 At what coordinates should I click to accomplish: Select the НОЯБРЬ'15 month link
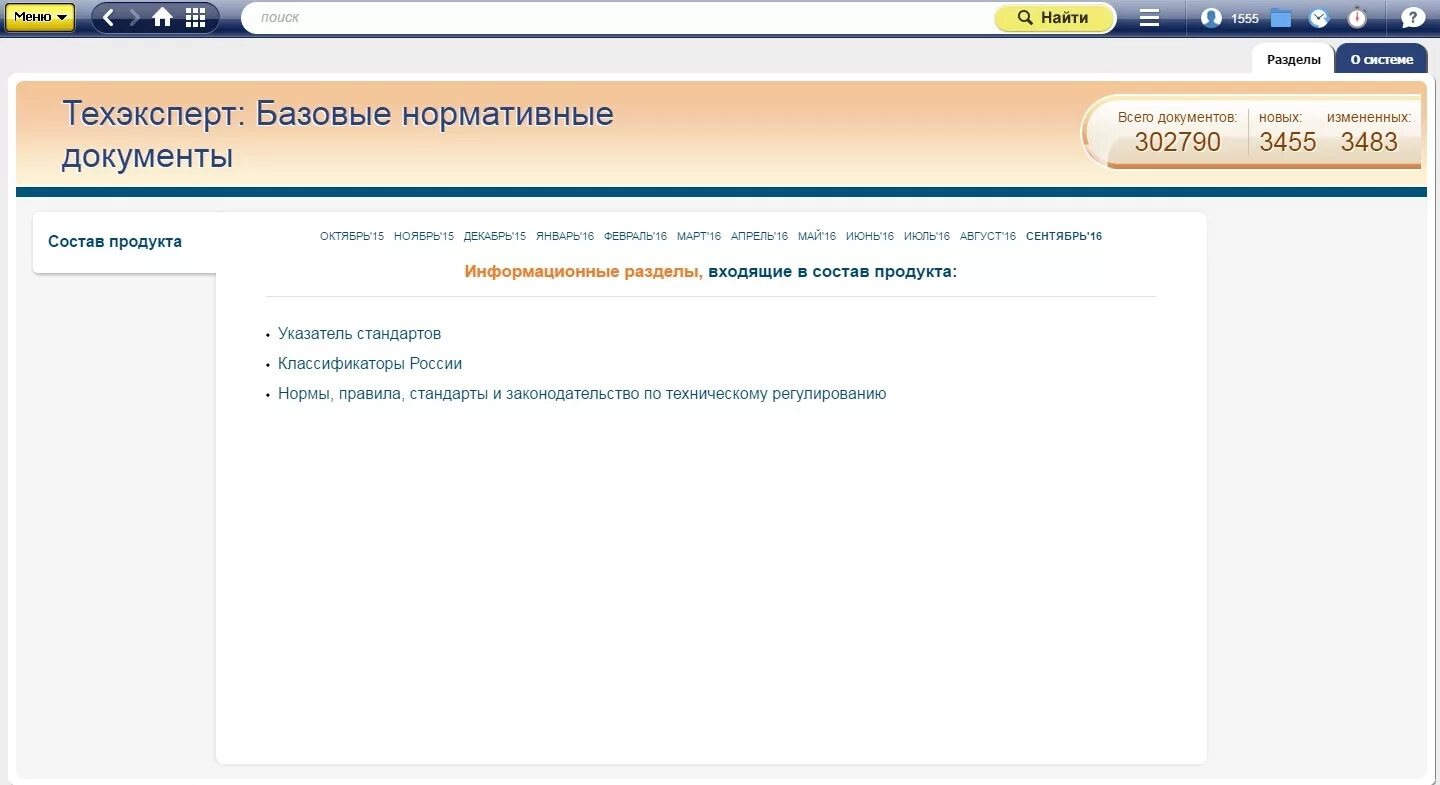[x=424, y=236]
